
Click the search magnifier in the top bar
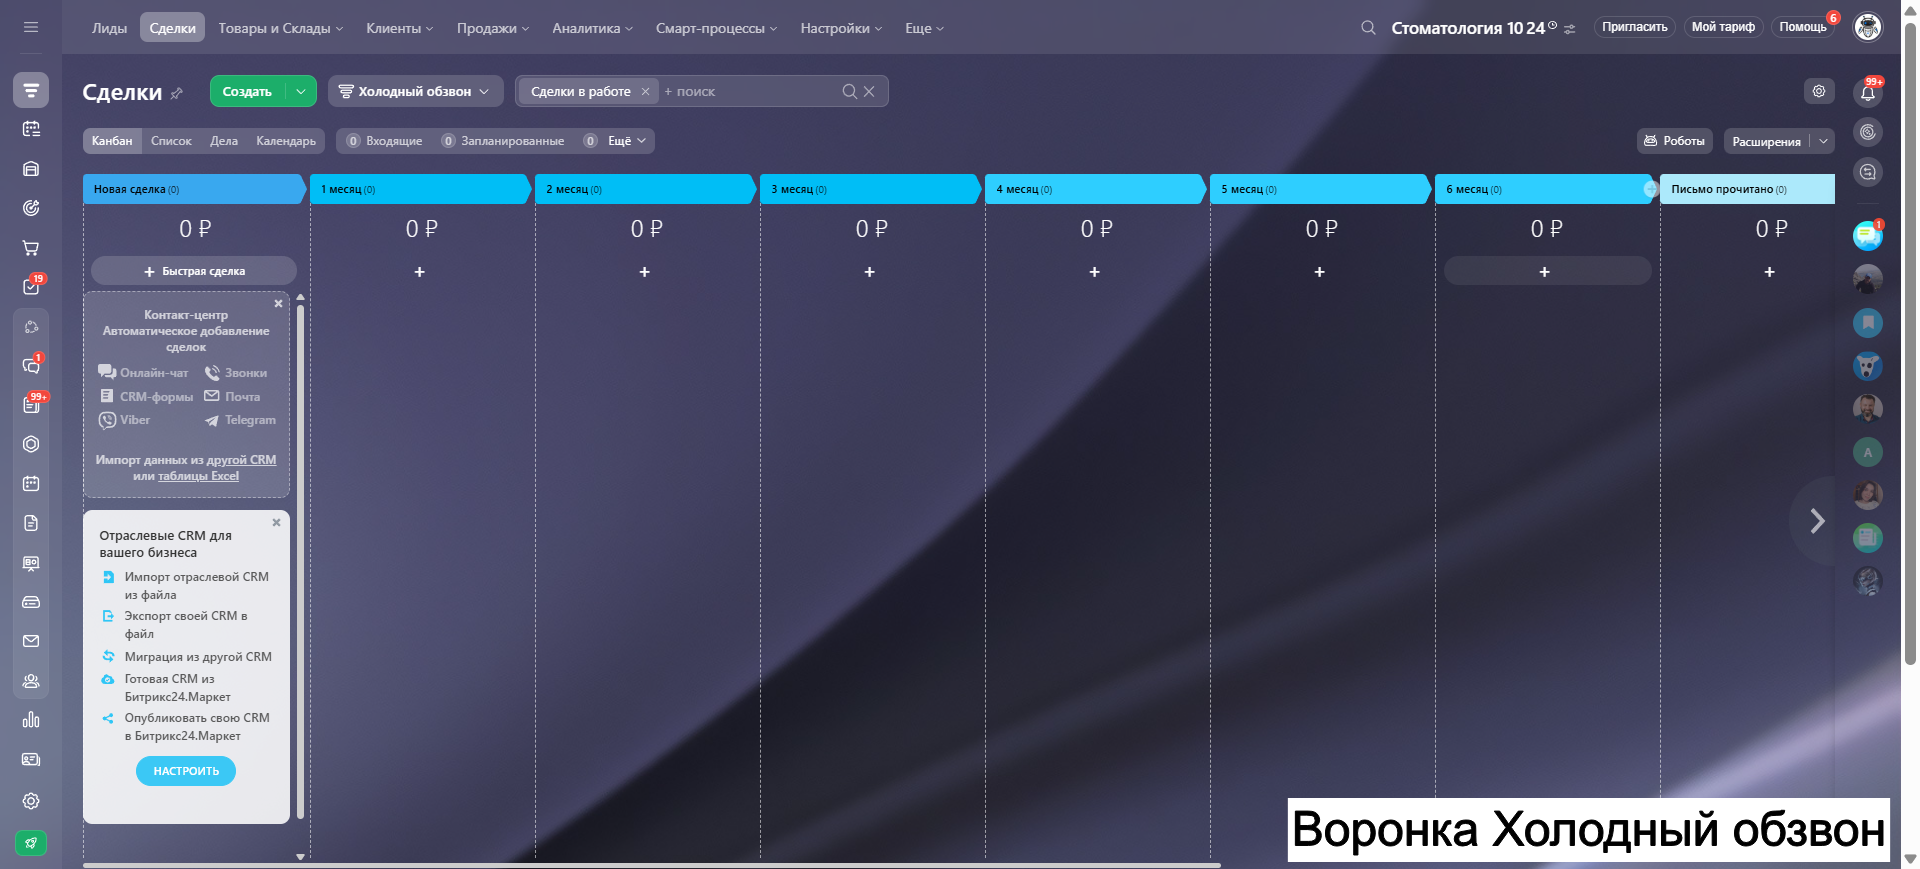[1368, 28]
